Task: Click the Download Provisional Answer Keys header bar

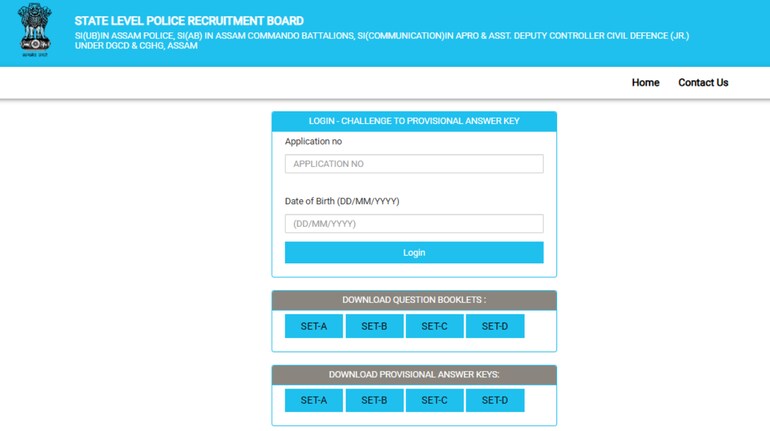Action: pyautogui.click(x=414, y=375)
